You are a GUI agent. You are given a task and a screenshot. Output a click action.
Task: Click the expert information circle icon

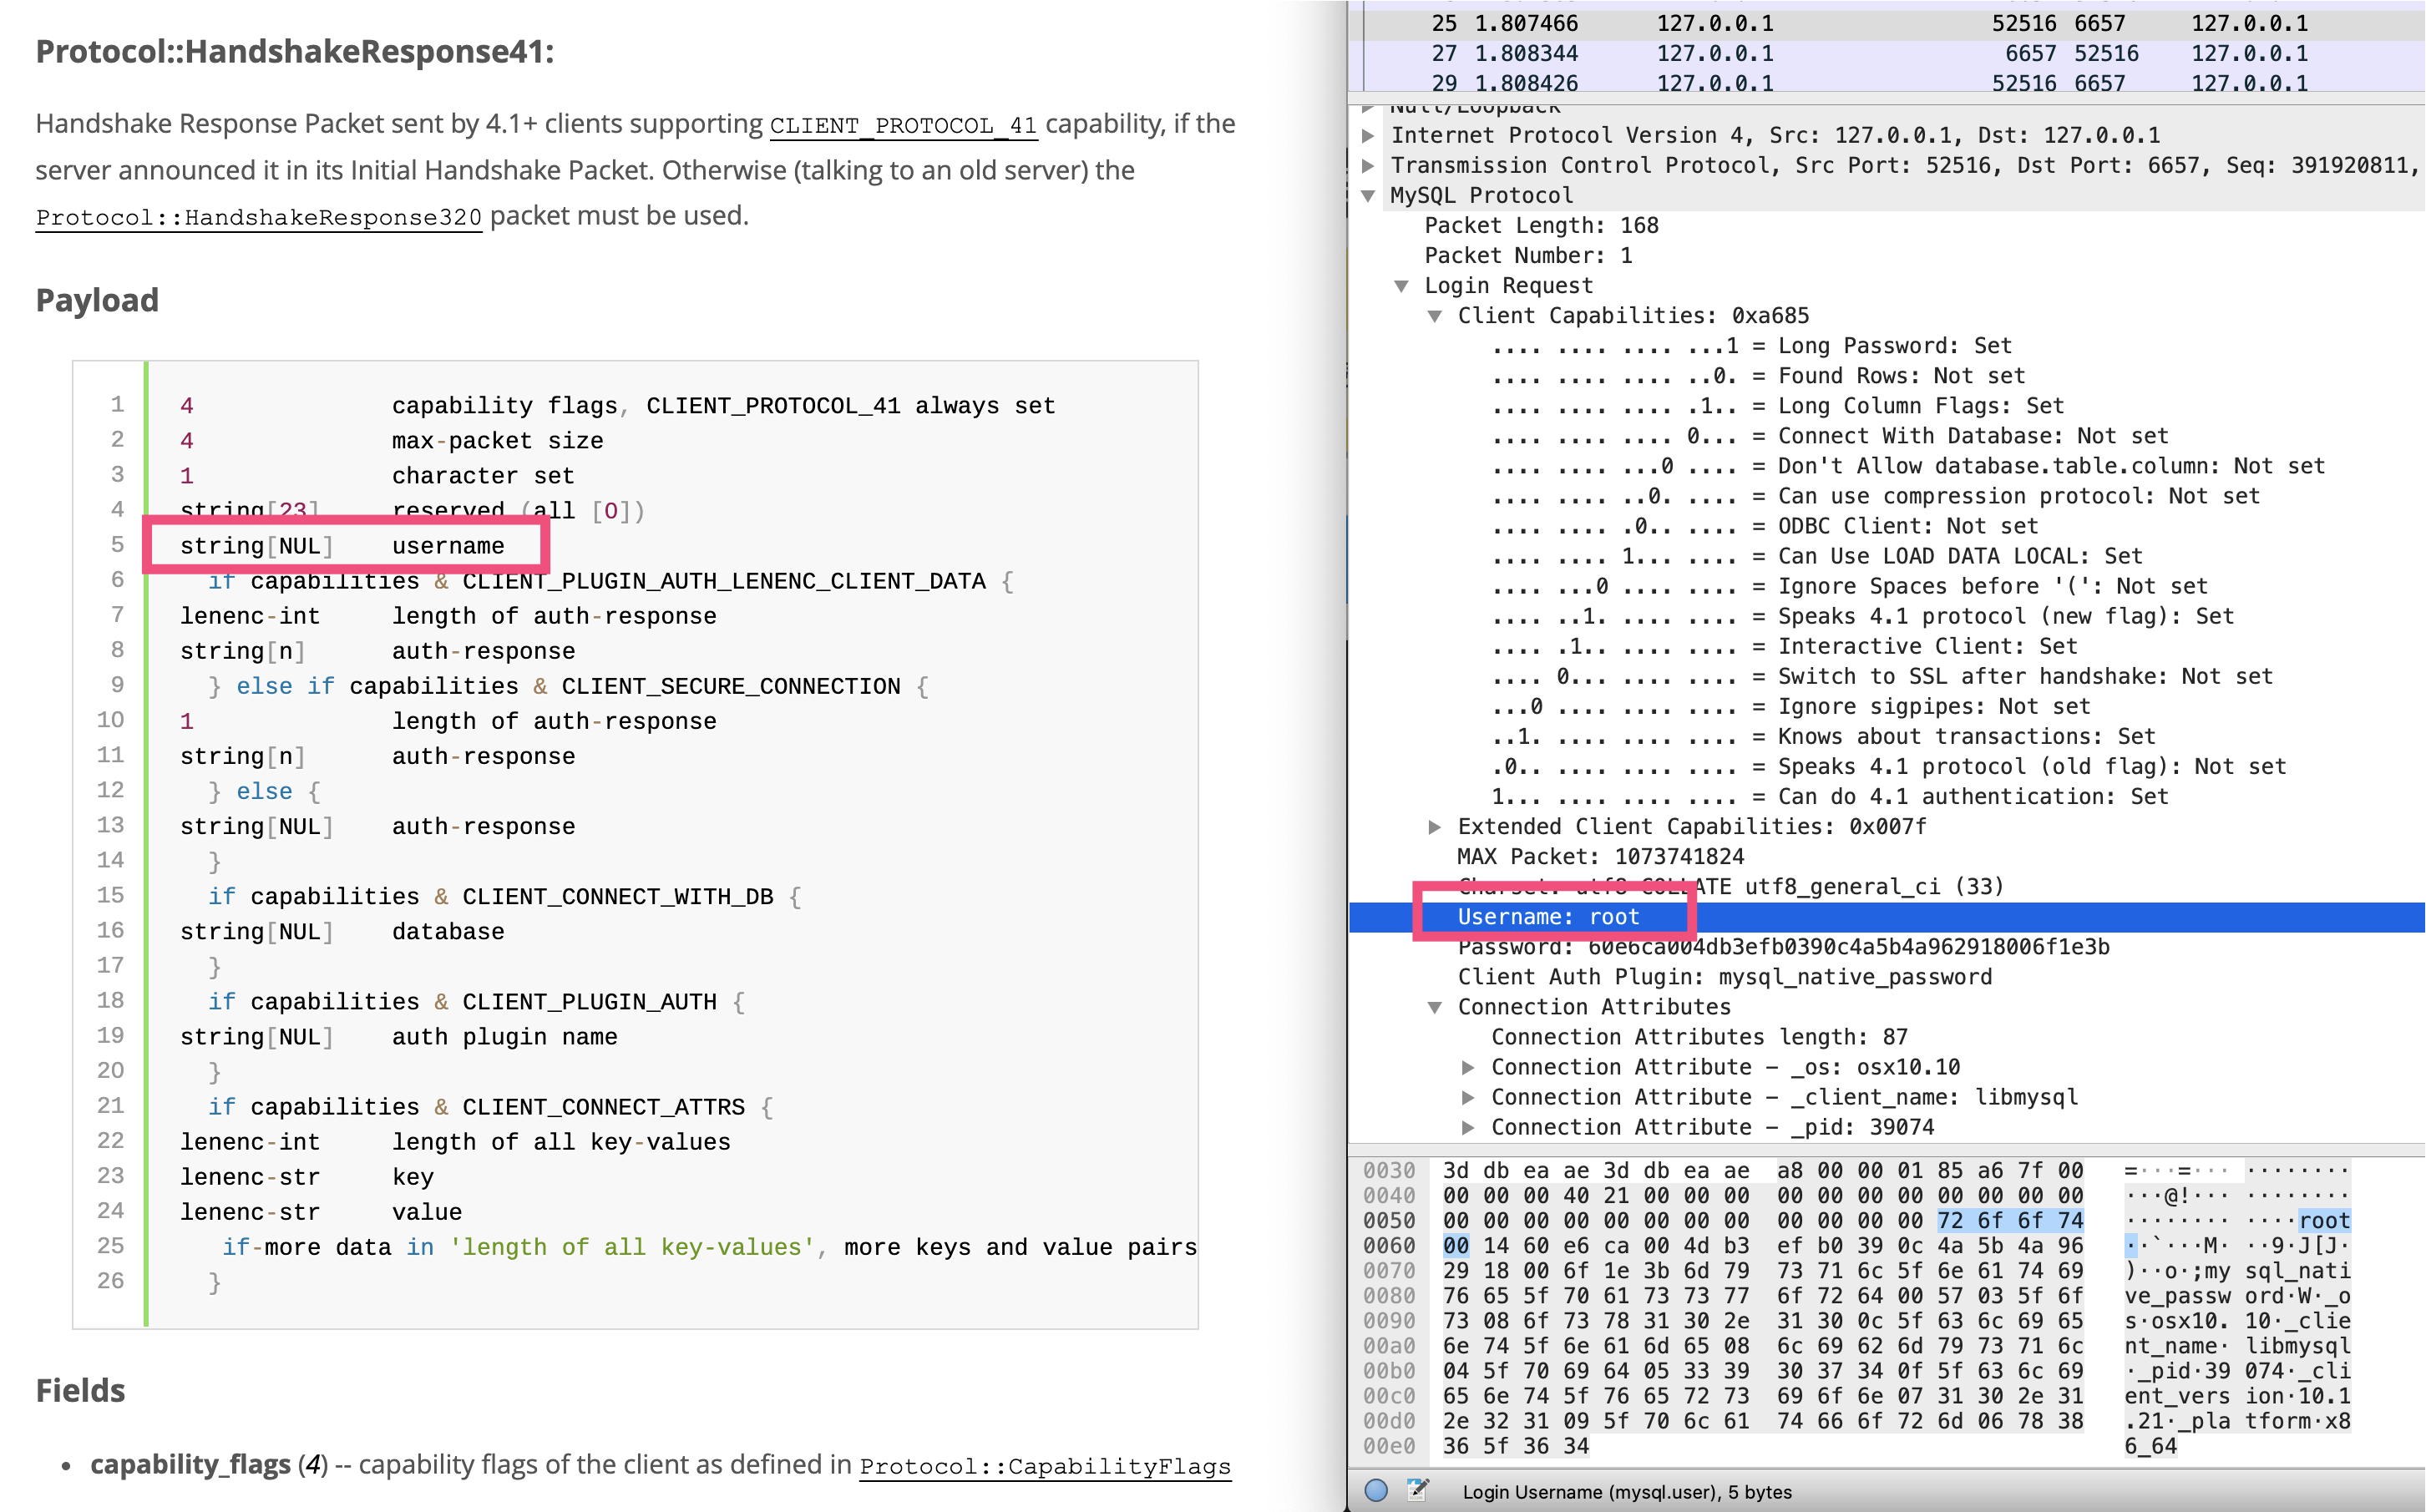tap(1376, 1490)
